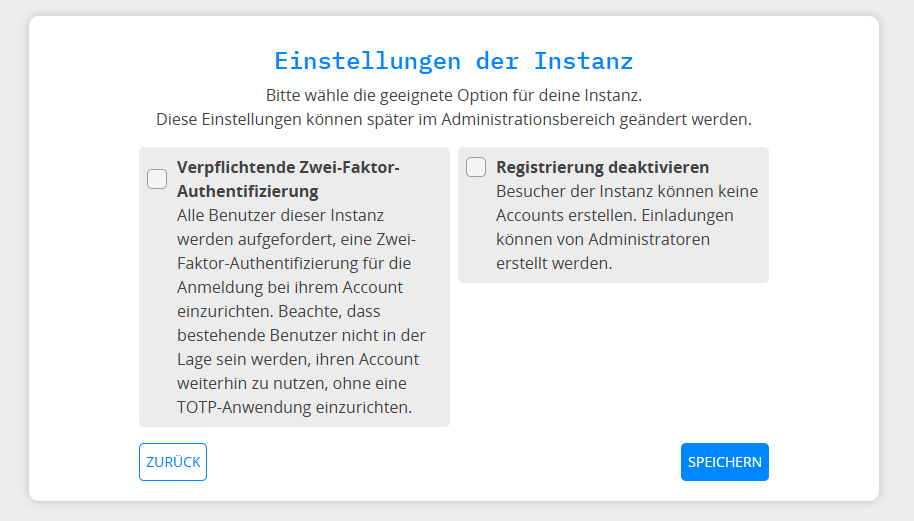Click 'Accounts erstellen' in the registration description

pyautogui.click(x=565, y=215)
